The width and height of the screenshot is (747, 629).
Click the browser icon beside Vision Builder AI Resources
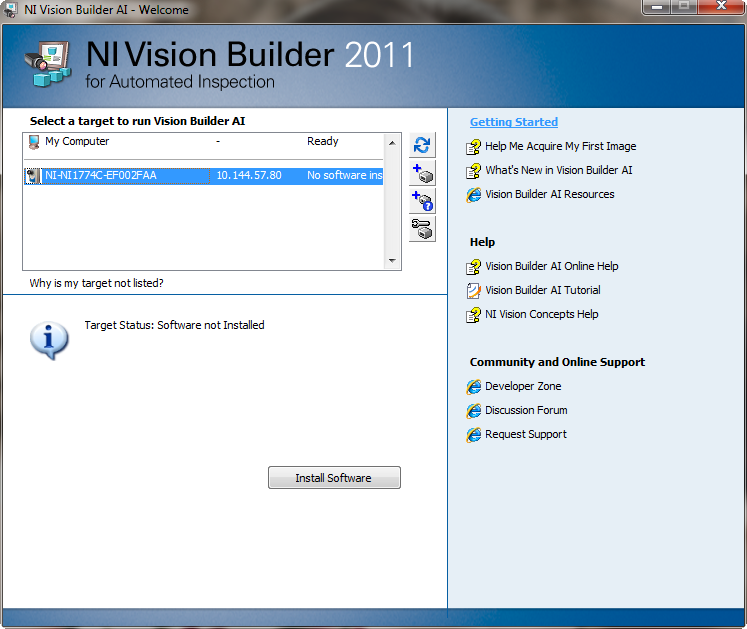pos(474,194)
